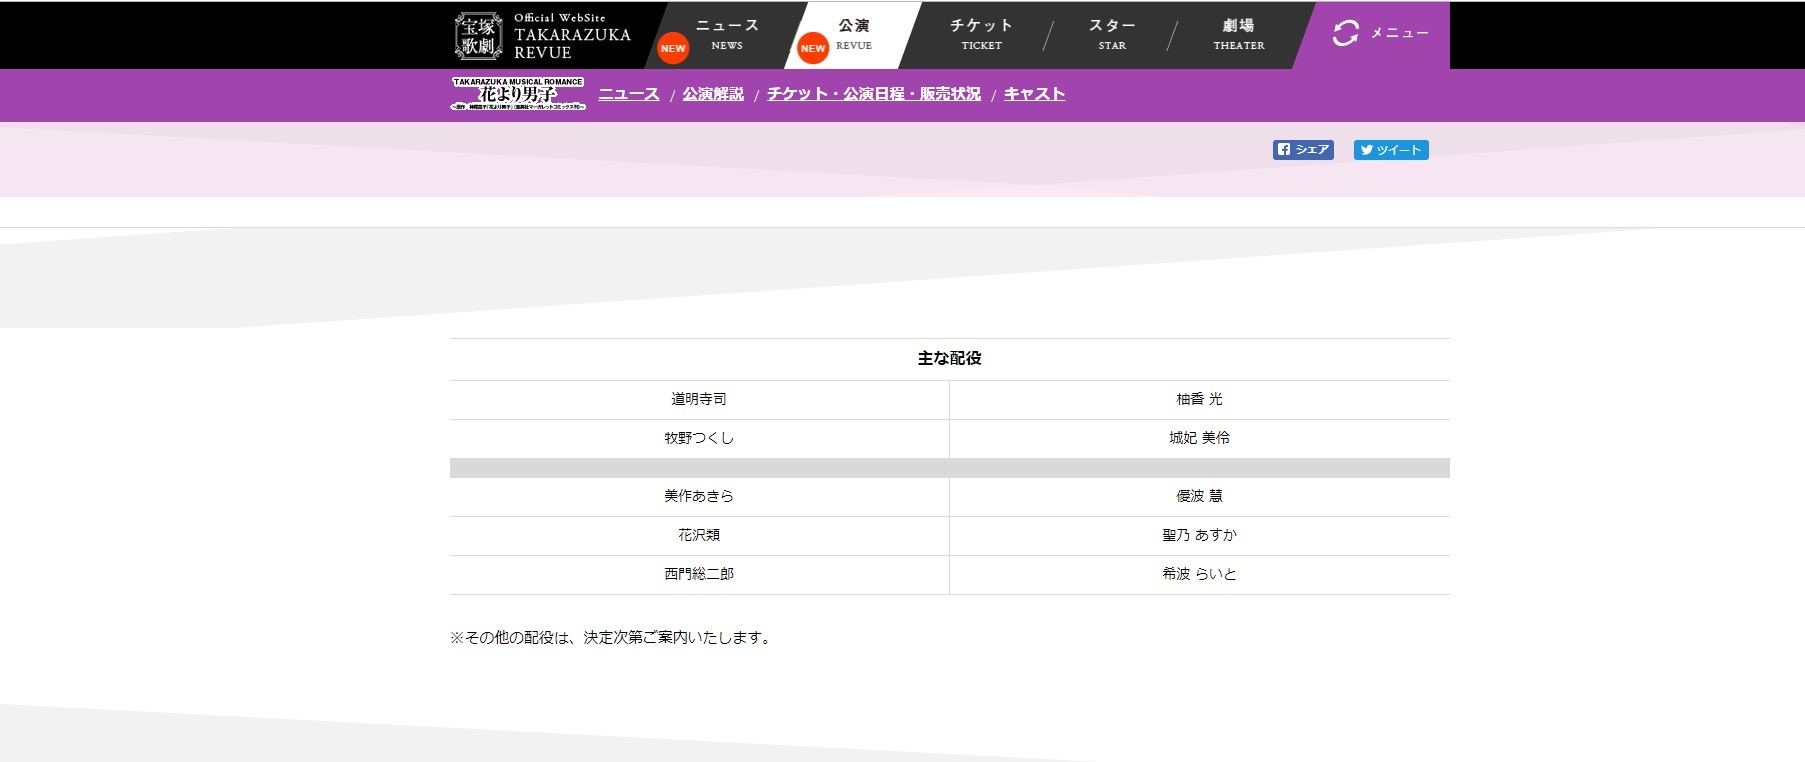Click the Takarazuka Revue crest logo
The width and height of the screenshot is (1805, 762).
(x=478, y=35)
